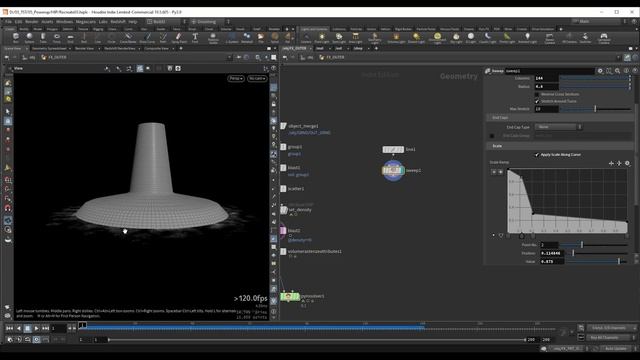Switch to the Composite View tab

(156, 49)
